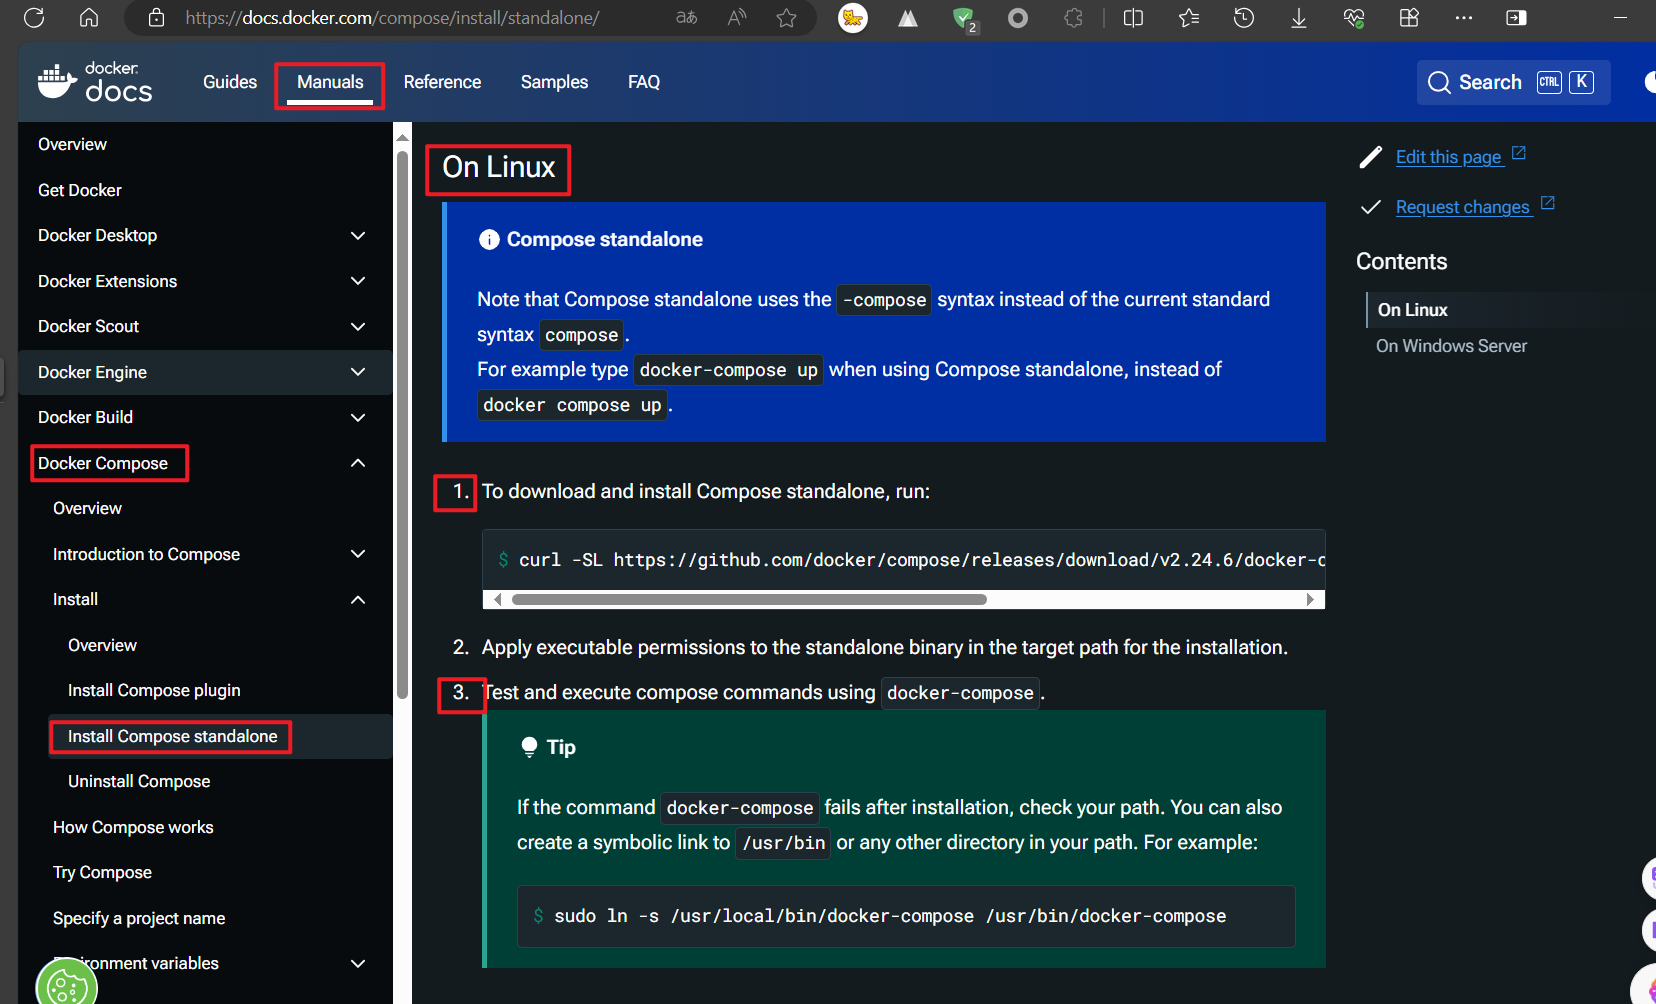Expand Introduction to Compose
This screenshot has width=1656, height=1004.
pyautogui.click(x=358, y=554)
